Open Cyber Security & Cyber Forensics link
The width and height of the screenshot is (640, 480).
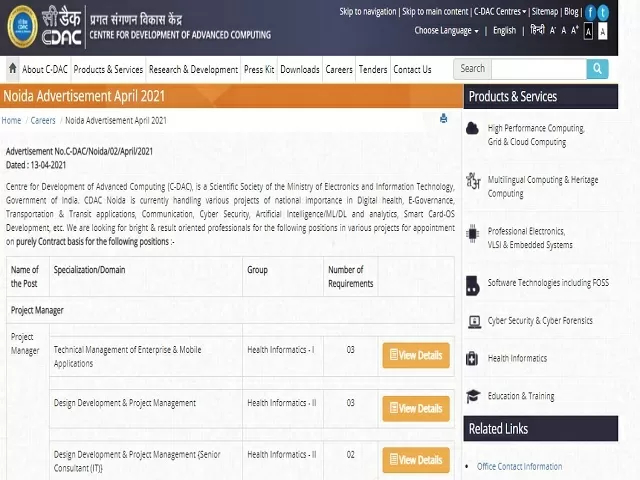(x=540, y=321)
